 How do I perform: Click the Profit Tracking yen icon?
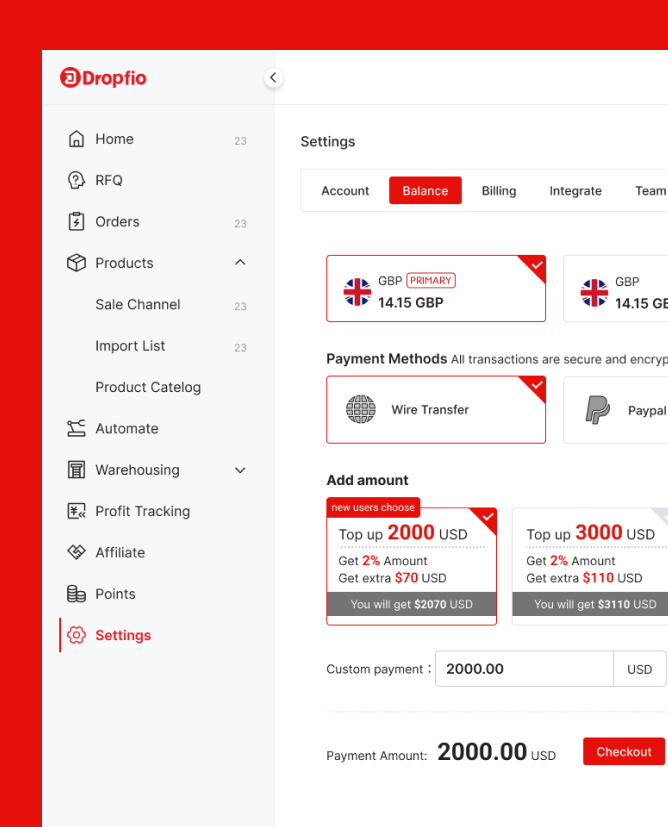76,511
